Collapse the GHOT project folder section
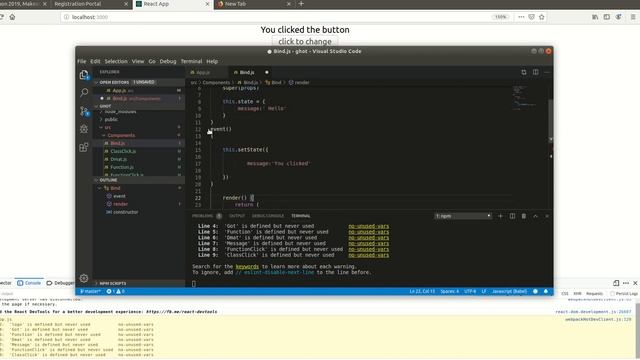The image size is (640, 360). tap(139, 106)
